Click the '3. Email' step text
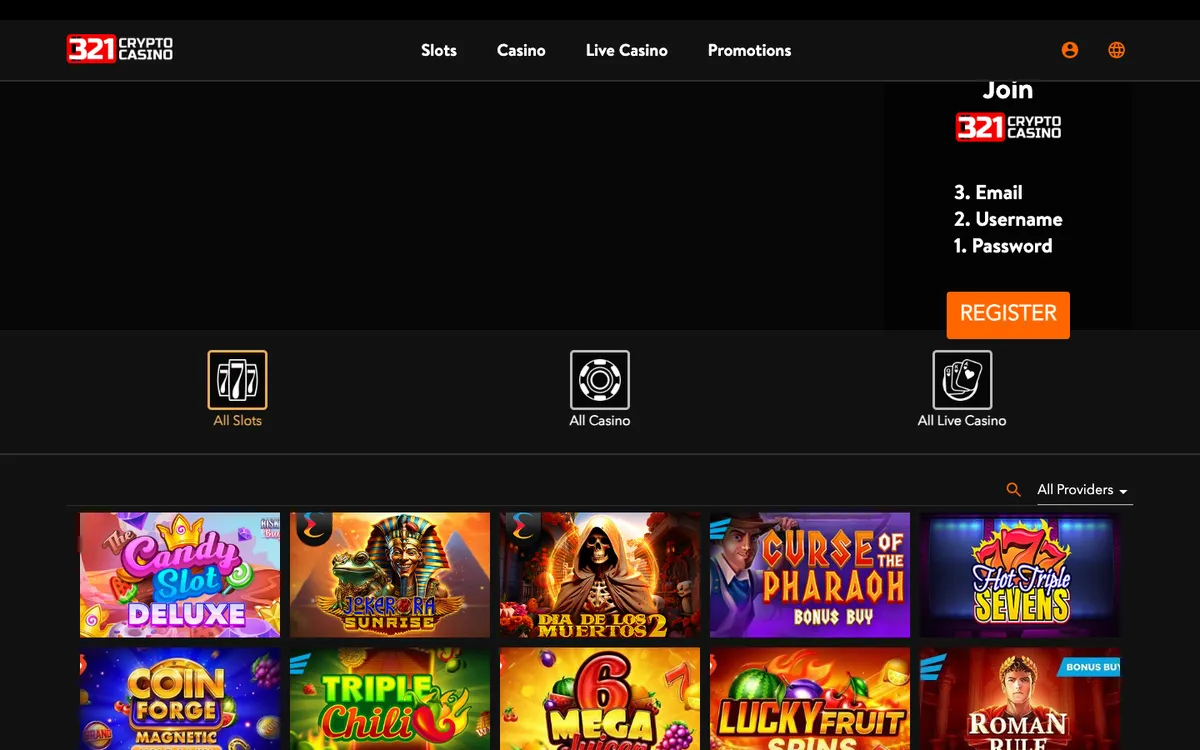This screenshot has height=750, width=1200. (x=988, y=193)
